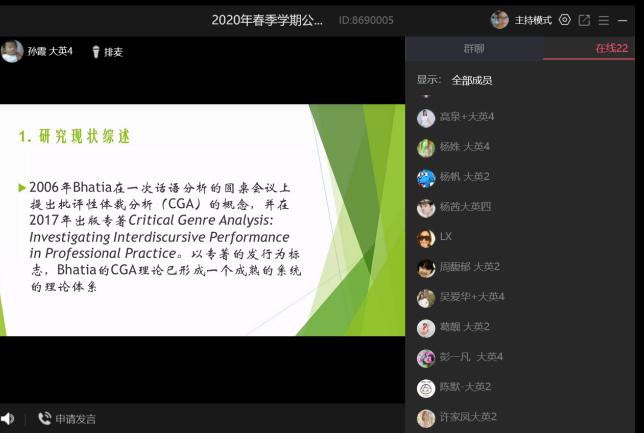Image resolution: width=644 pixels, height=433 pixels.
Task: Click the 申请发言 label
Action: point(76,419)
